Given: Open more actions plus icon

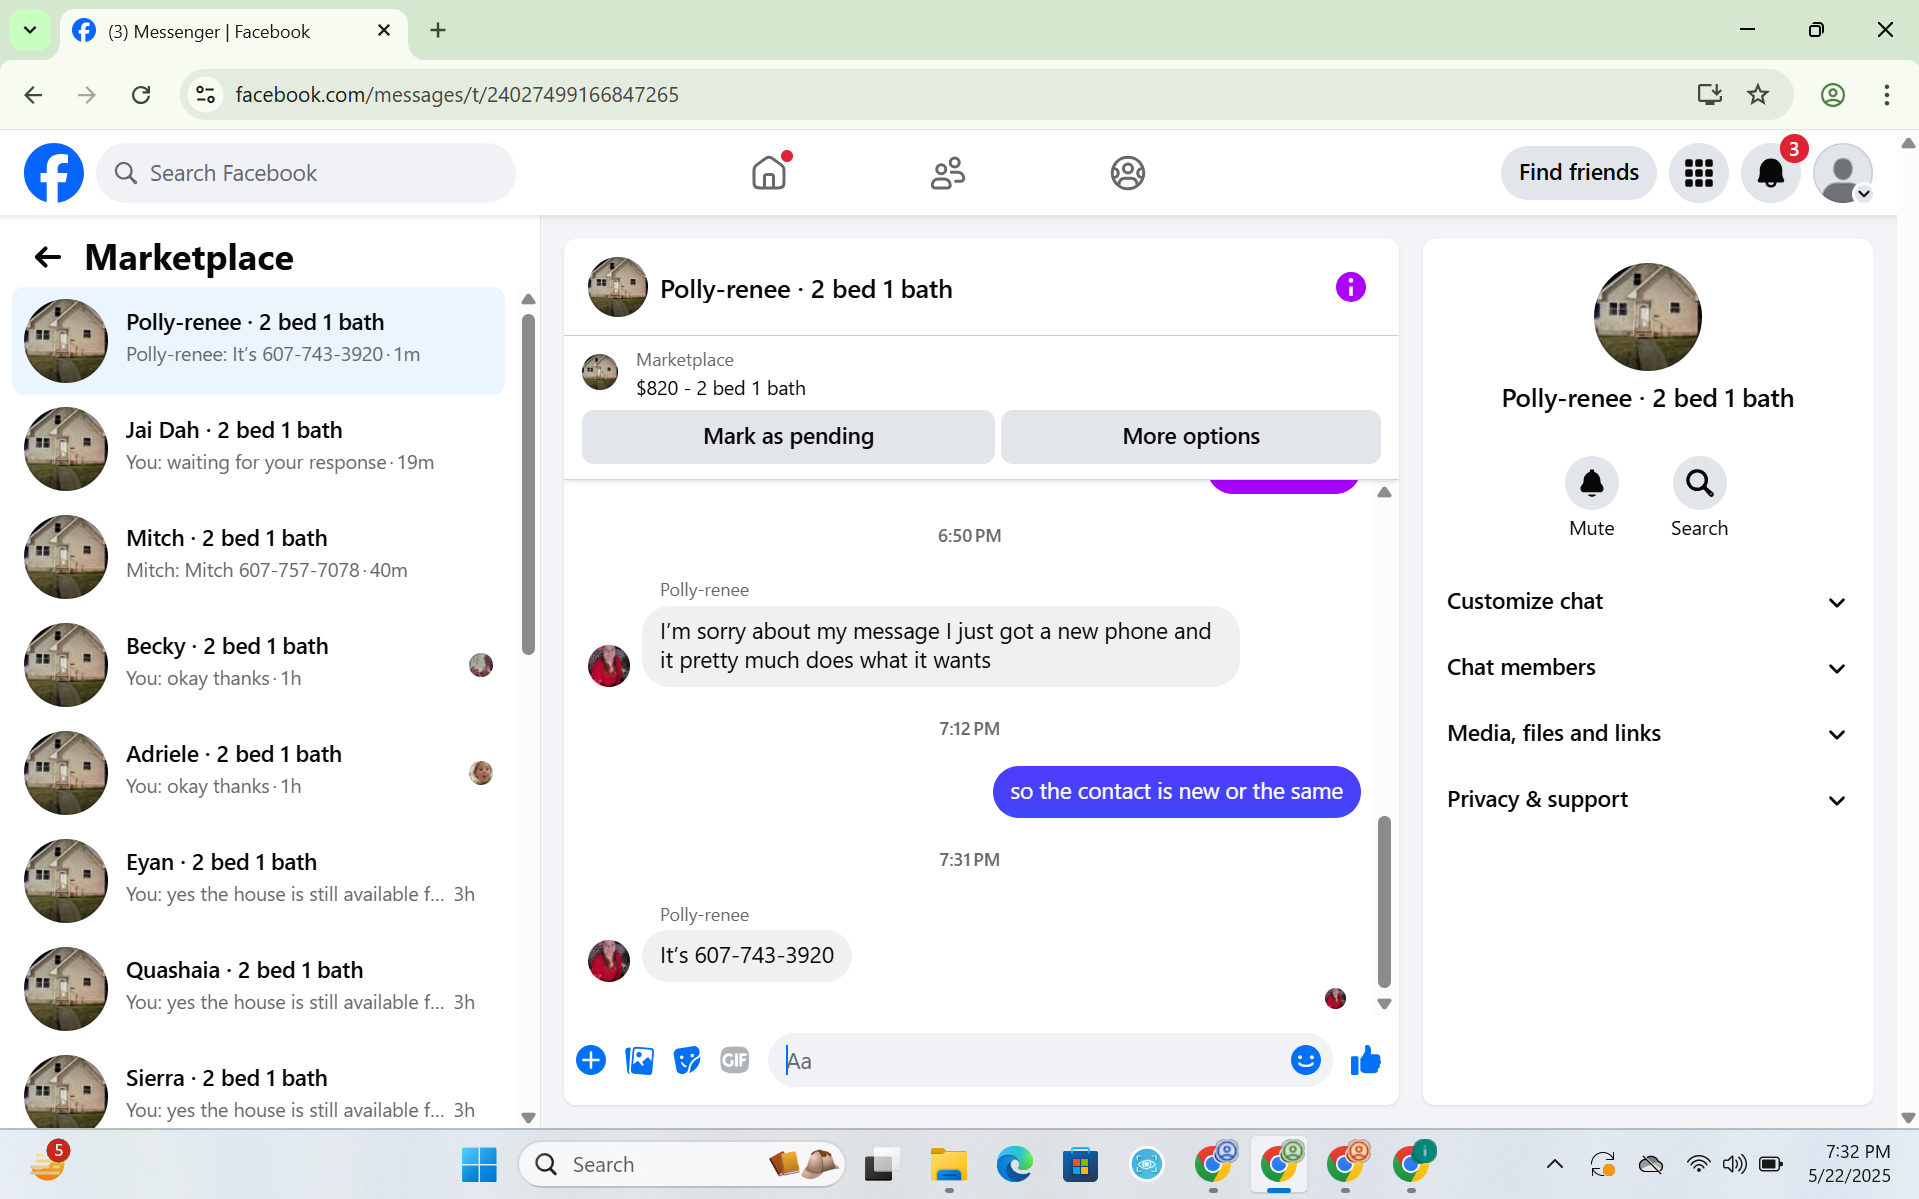Looking at the screenshot, I should click(591, 1060).
